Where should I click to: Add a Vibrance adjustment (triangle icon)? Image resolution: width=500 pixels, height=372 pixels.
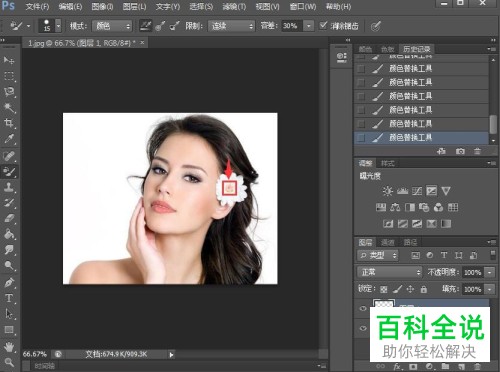click(446, 191)
